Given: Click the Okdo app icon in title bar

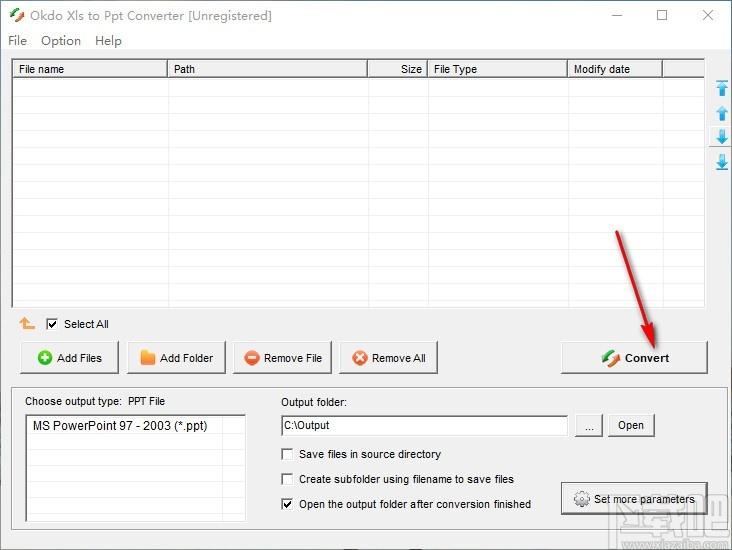Looking at the screenshot, I should pyautogui.click(x=17, y=15).
